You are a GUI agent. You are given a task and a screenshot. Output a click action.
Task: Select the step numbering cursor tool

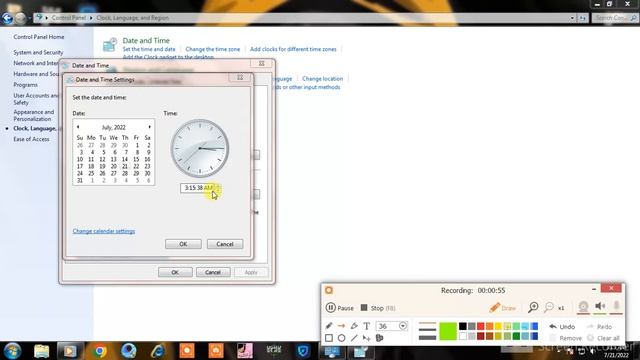point(367,338)
